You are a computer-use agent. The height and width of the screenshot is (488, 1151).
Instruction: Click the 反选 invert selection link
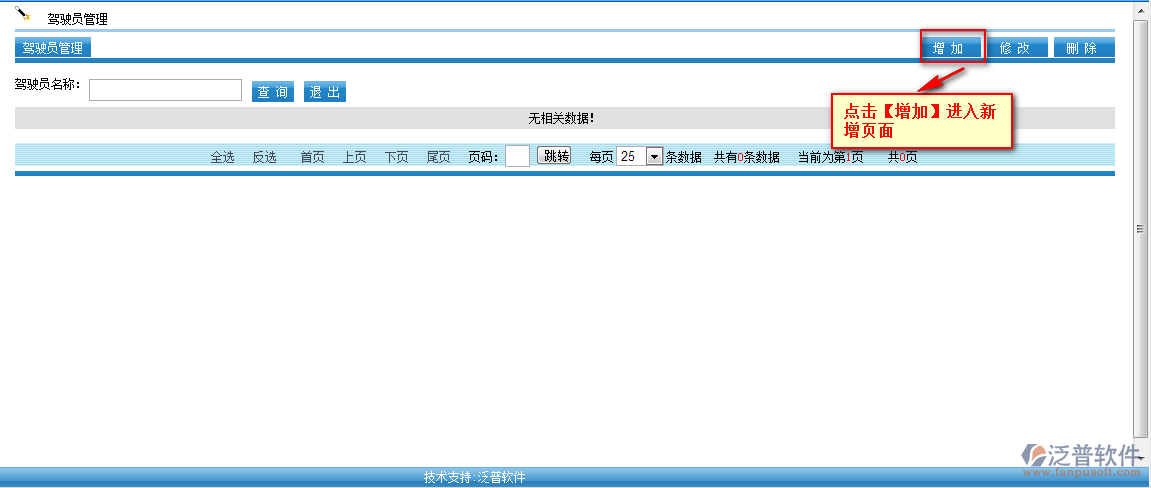click(x=264, y=157)
